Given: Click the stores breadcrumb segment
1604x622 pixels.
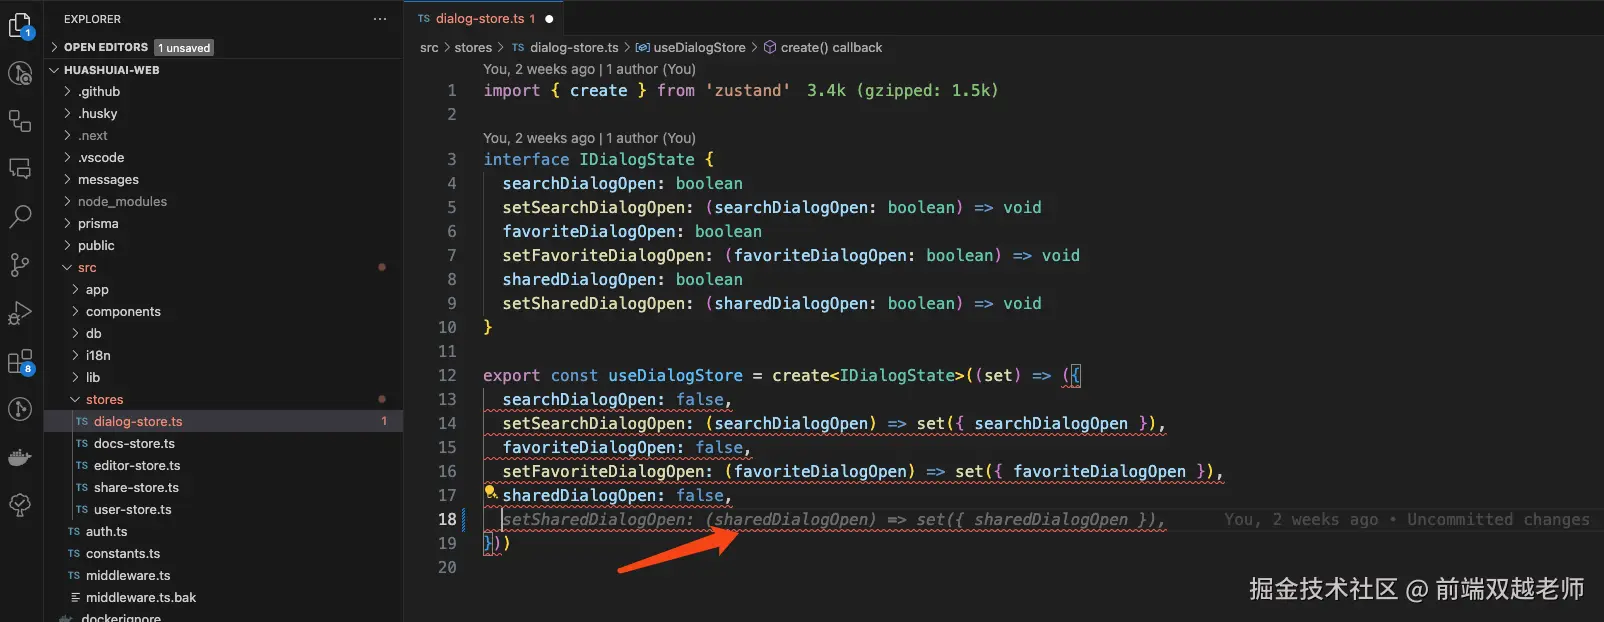Looking at the screenshot, I should (x=473, y=47).
